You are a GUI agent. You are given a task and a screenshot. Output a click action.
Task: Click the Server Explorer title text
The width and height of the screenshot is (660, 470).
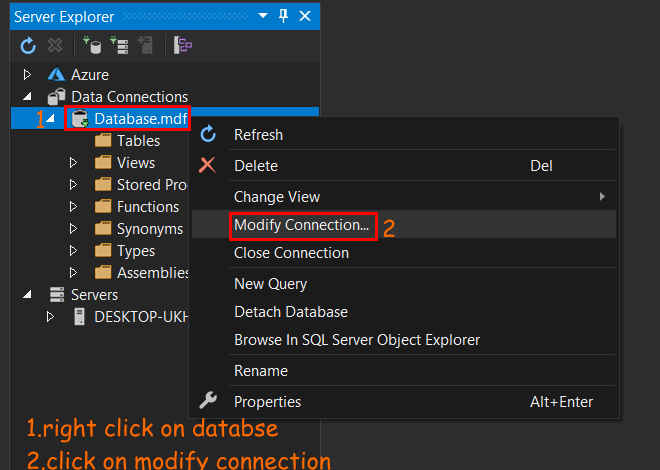coord(64,17)
